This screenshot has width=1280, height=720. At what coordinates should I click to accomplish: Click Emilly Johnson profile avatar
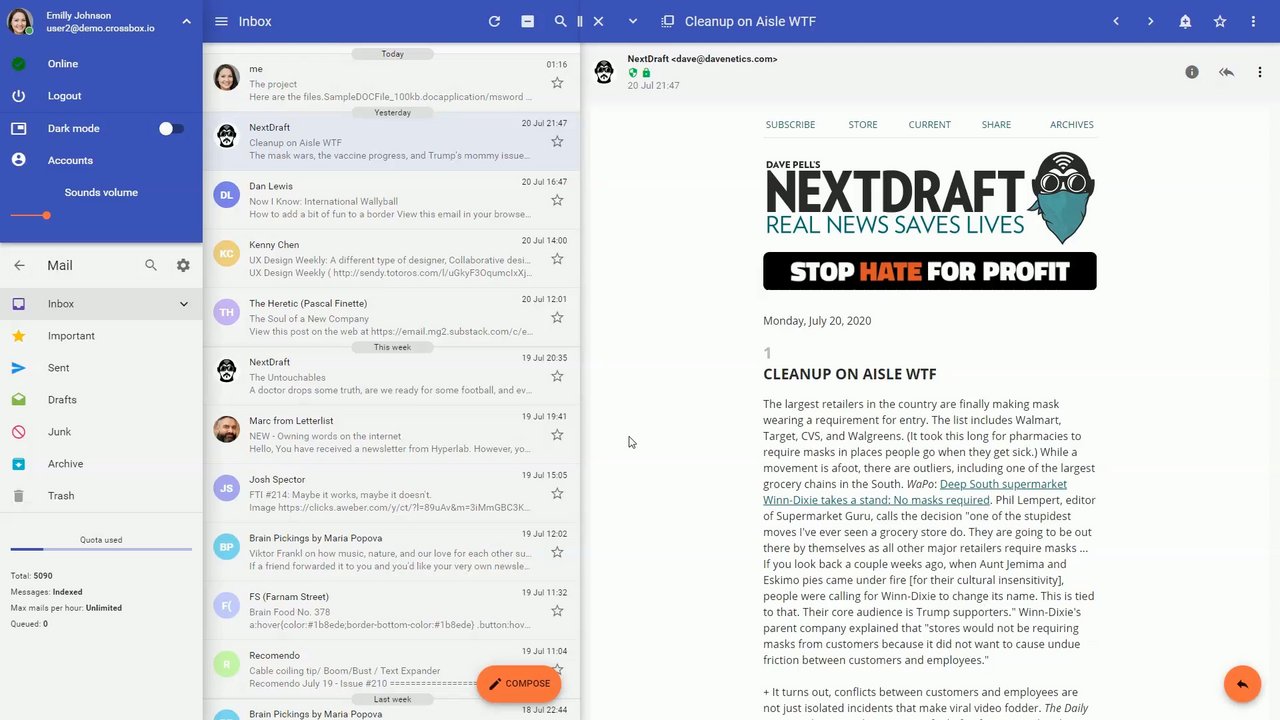[x=20, y=21]
